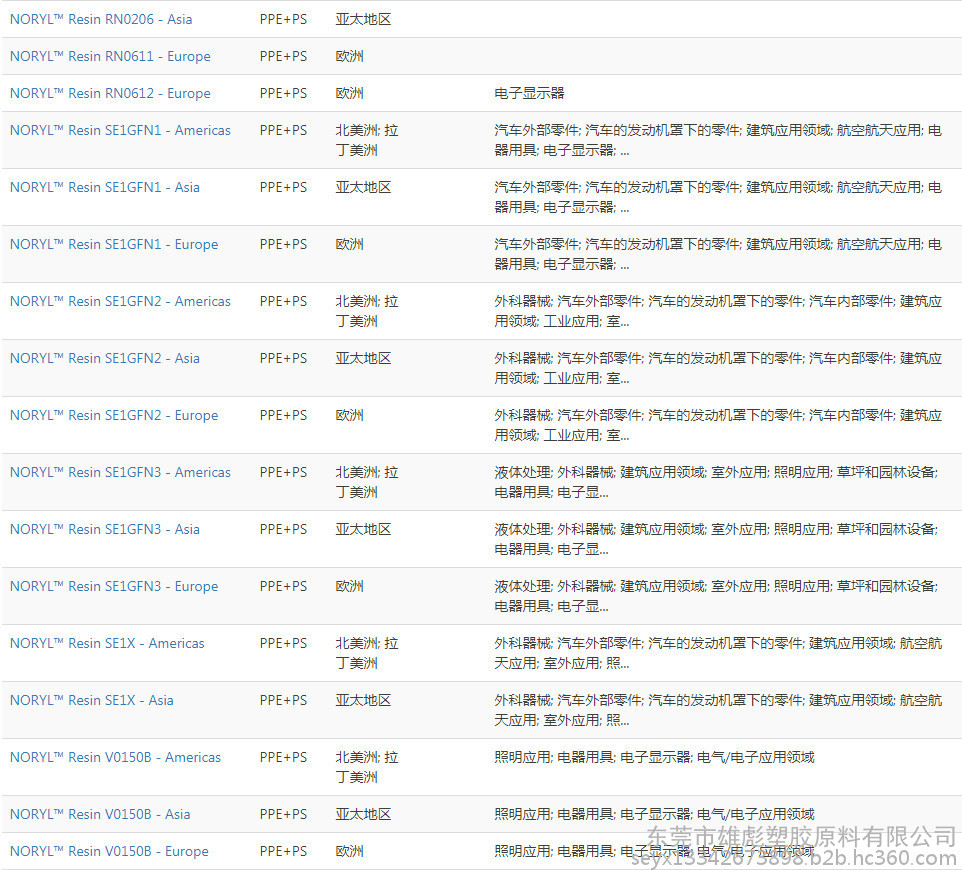
Task: Open NORYL Resin SE1GFN1 - Americas link
Action: pyautogui.click(x=120, y=131)
